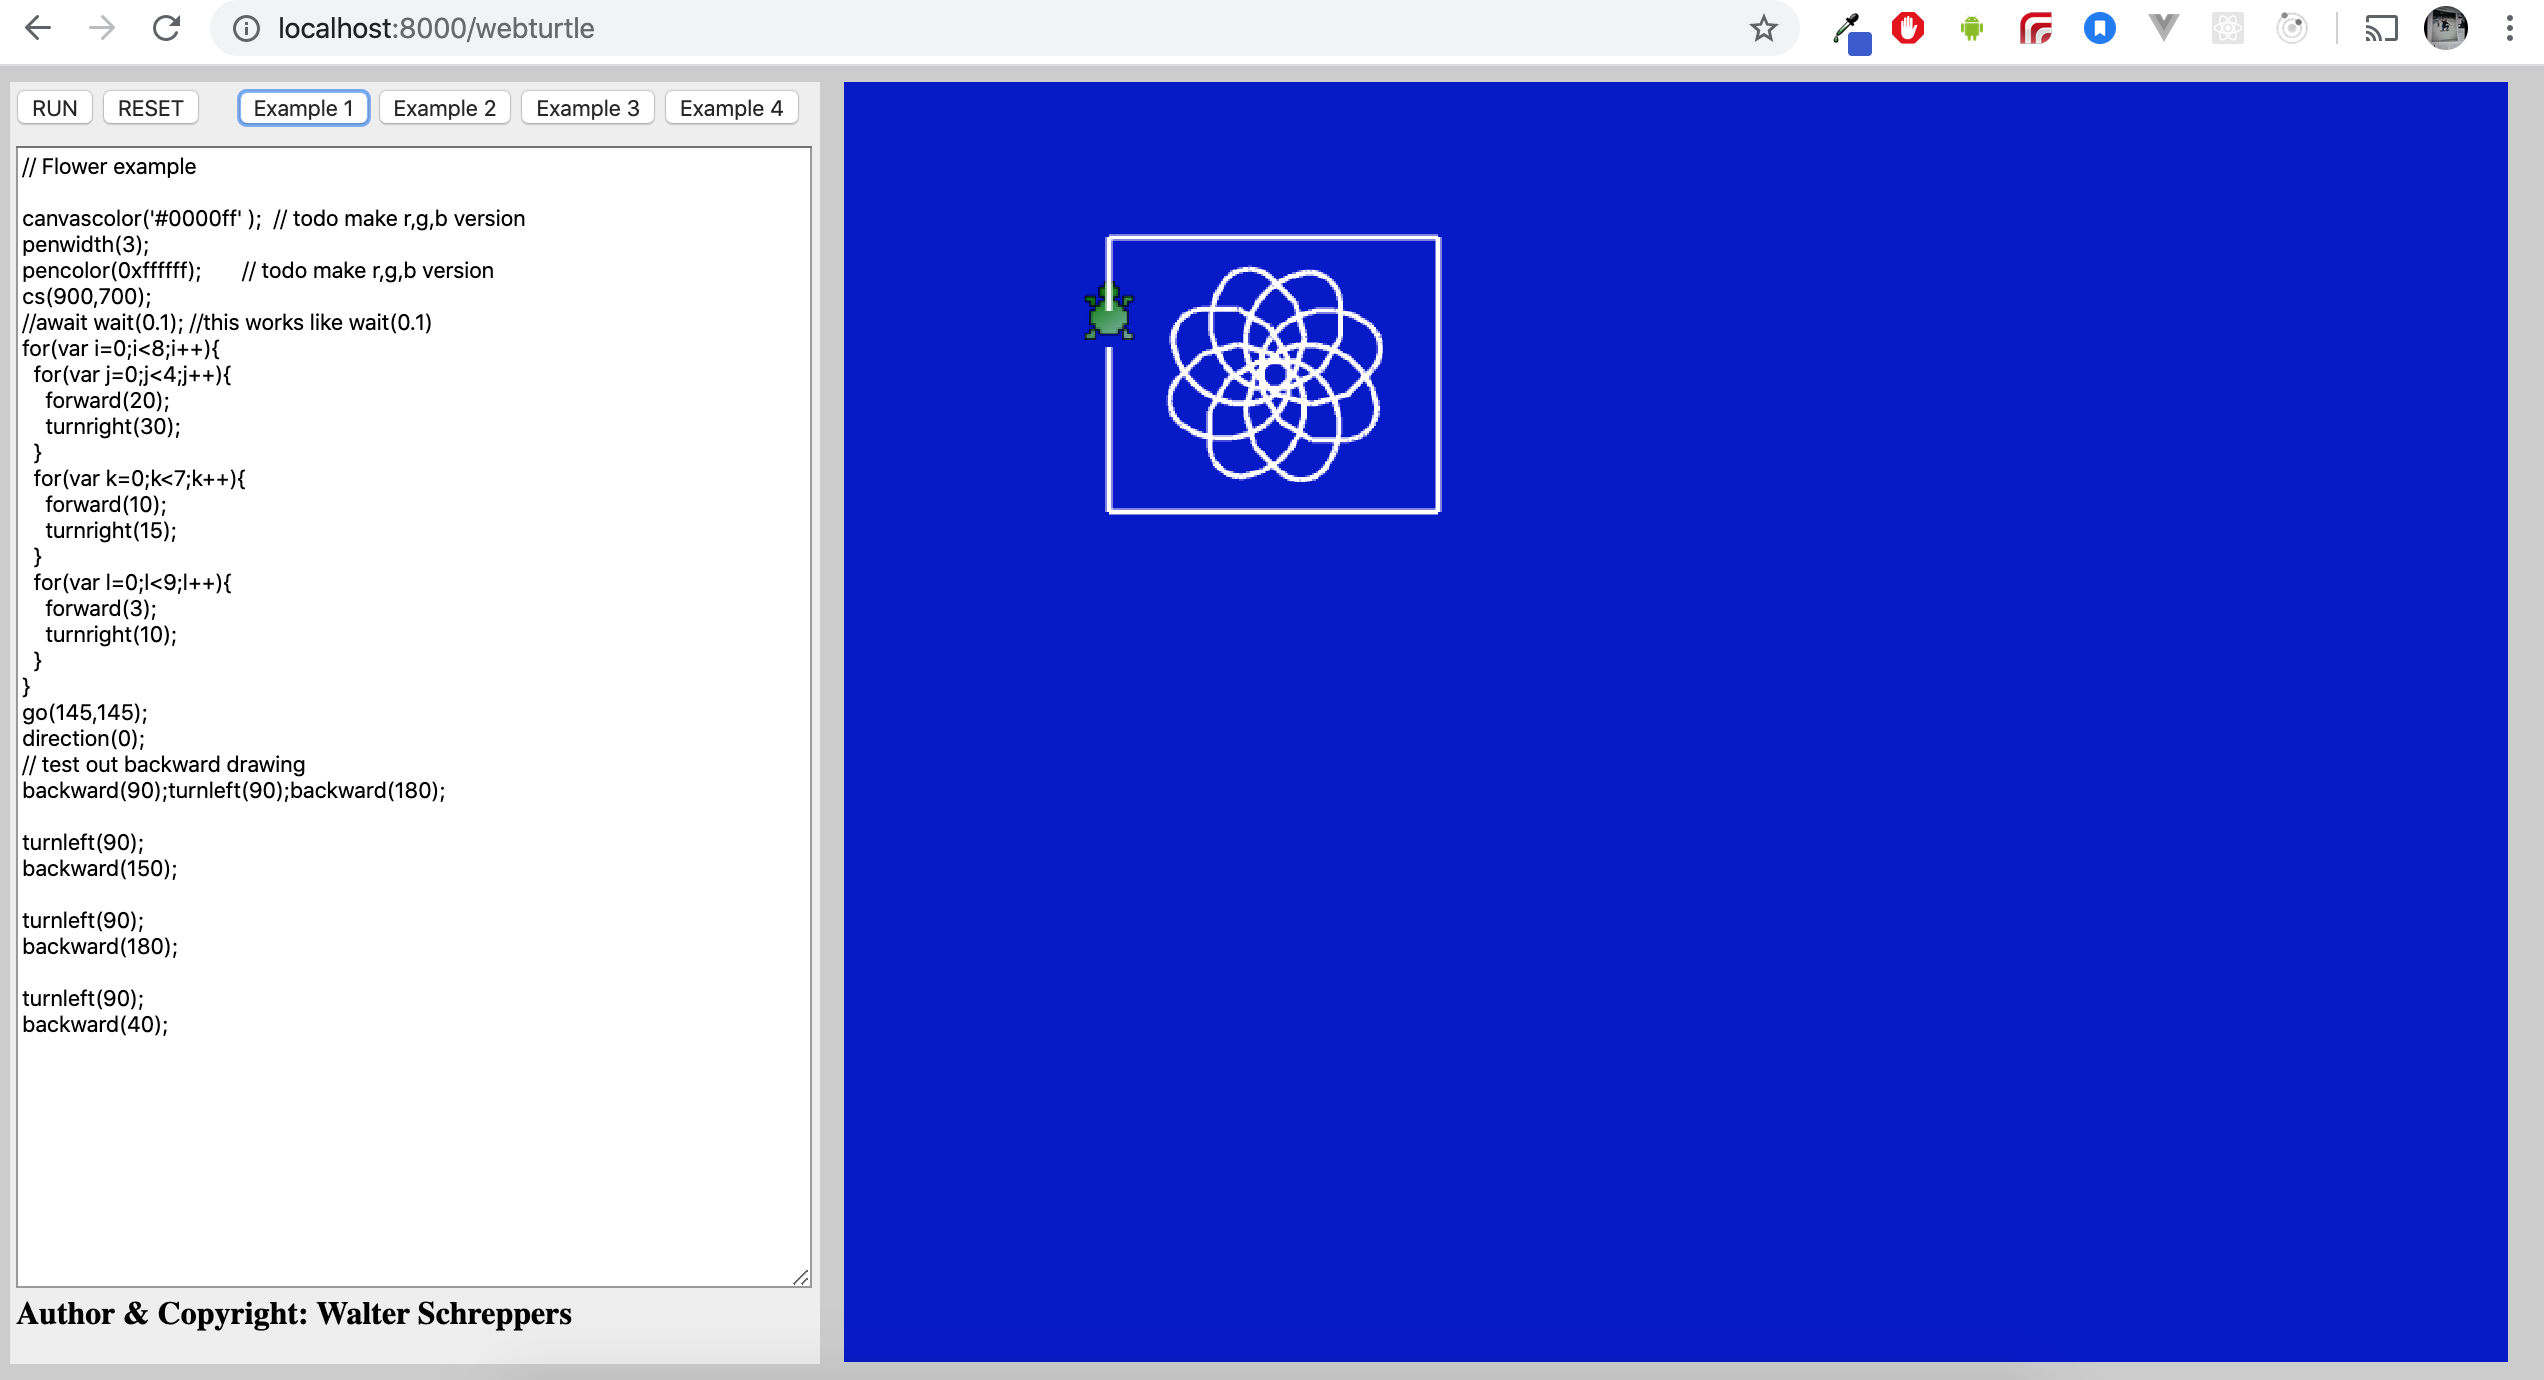The image size is (2544, 1380).
Task: Open the Chrome profile avatar
Action: tap(2446, 28)
